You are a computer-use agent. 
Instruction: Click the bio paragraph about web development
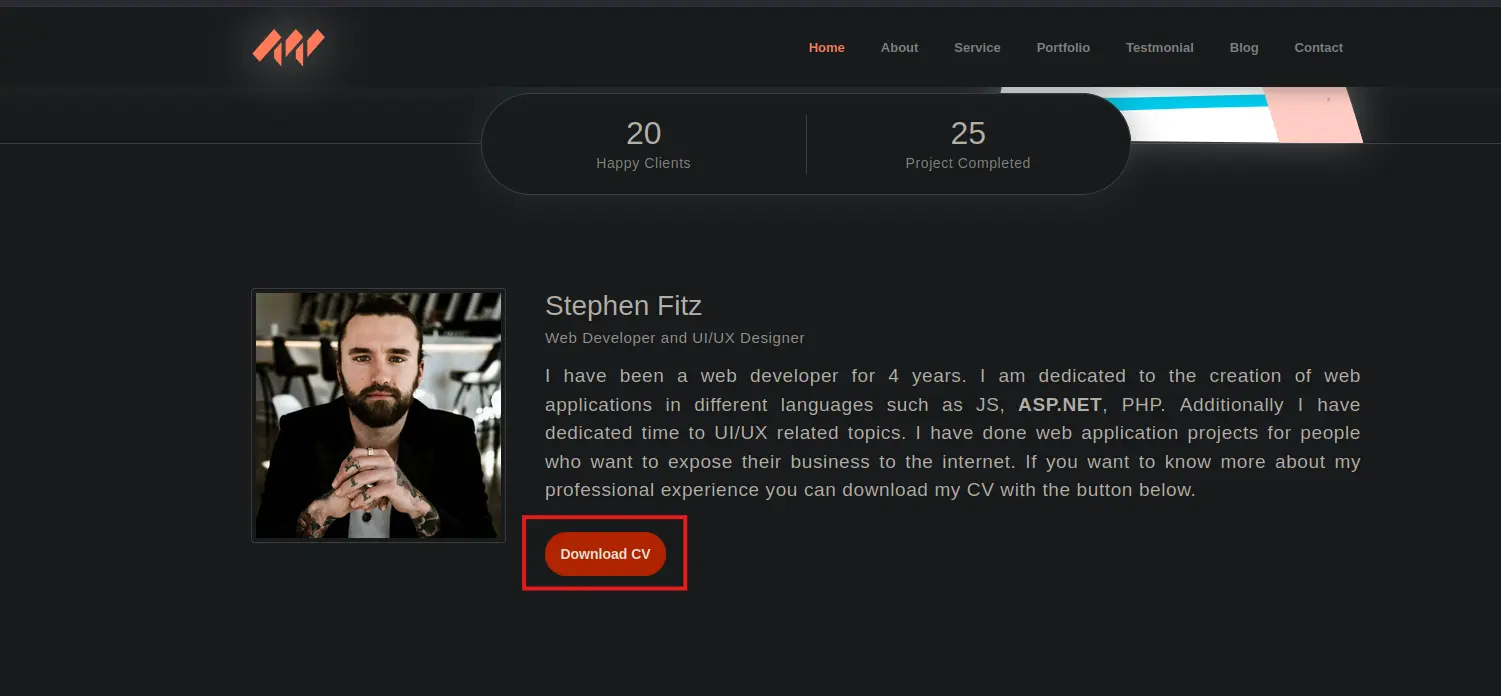click(x=952, y=433)
